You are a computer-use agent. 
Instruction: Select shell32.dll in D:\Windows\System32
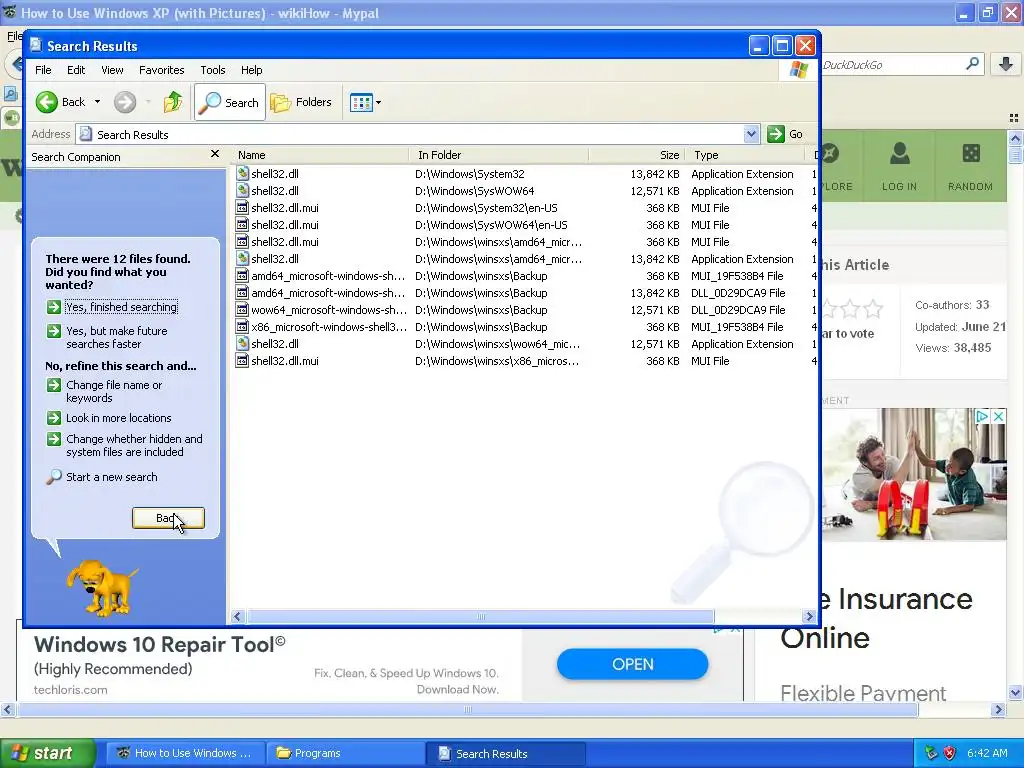coord(274,174)
